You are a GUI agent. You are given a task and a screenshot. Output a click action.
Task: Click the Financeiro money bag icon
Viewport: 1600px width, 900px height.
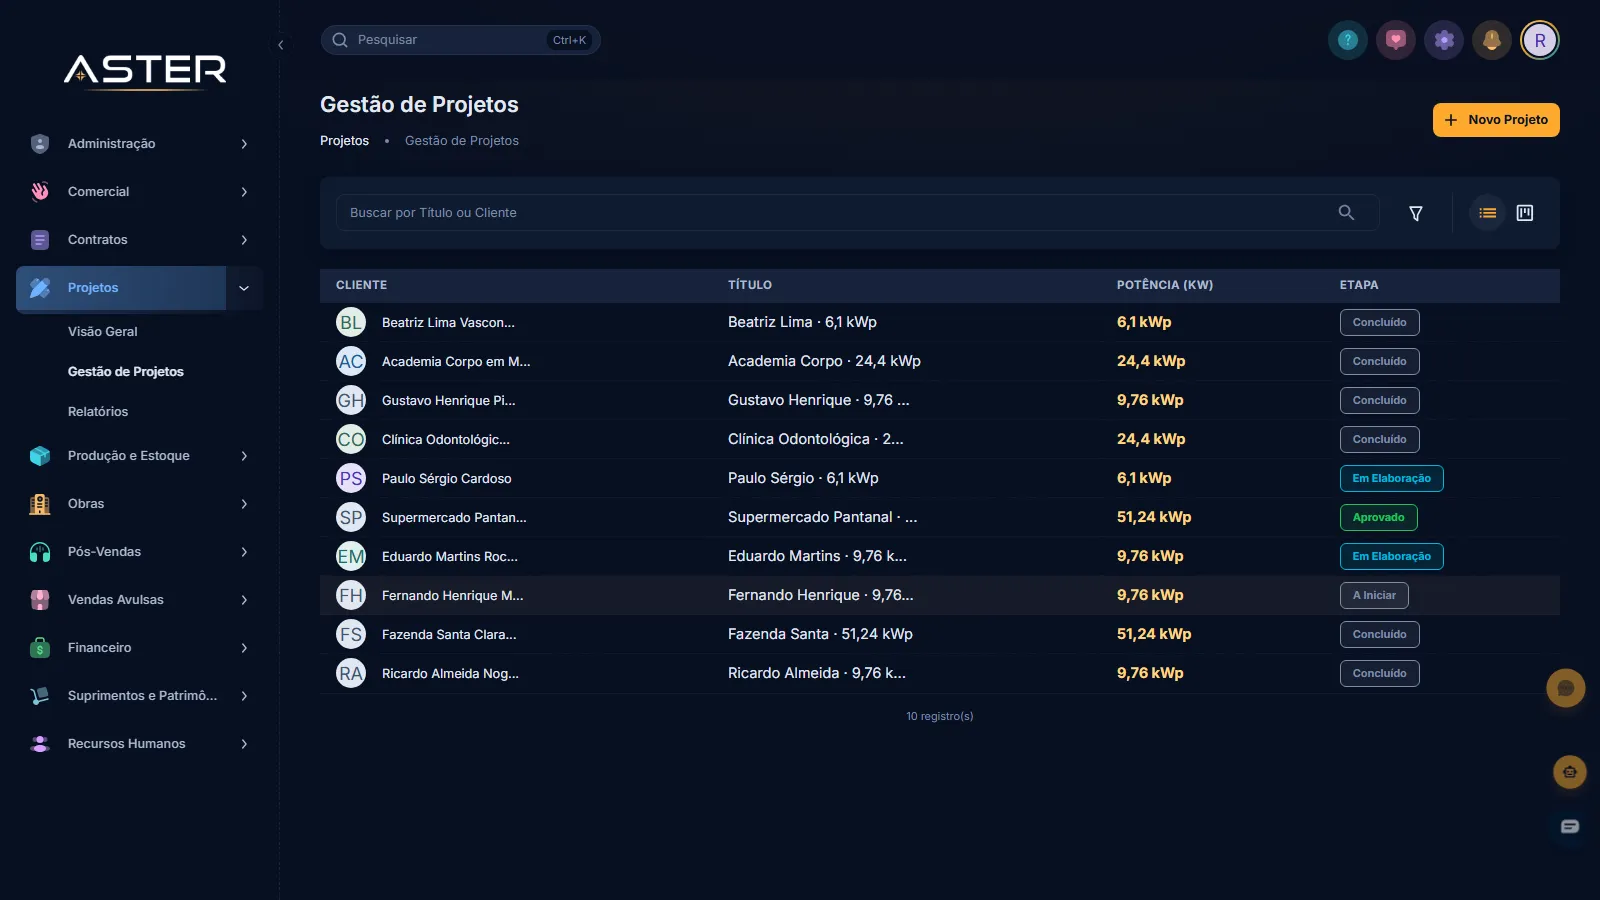click(x=40, y=648)
